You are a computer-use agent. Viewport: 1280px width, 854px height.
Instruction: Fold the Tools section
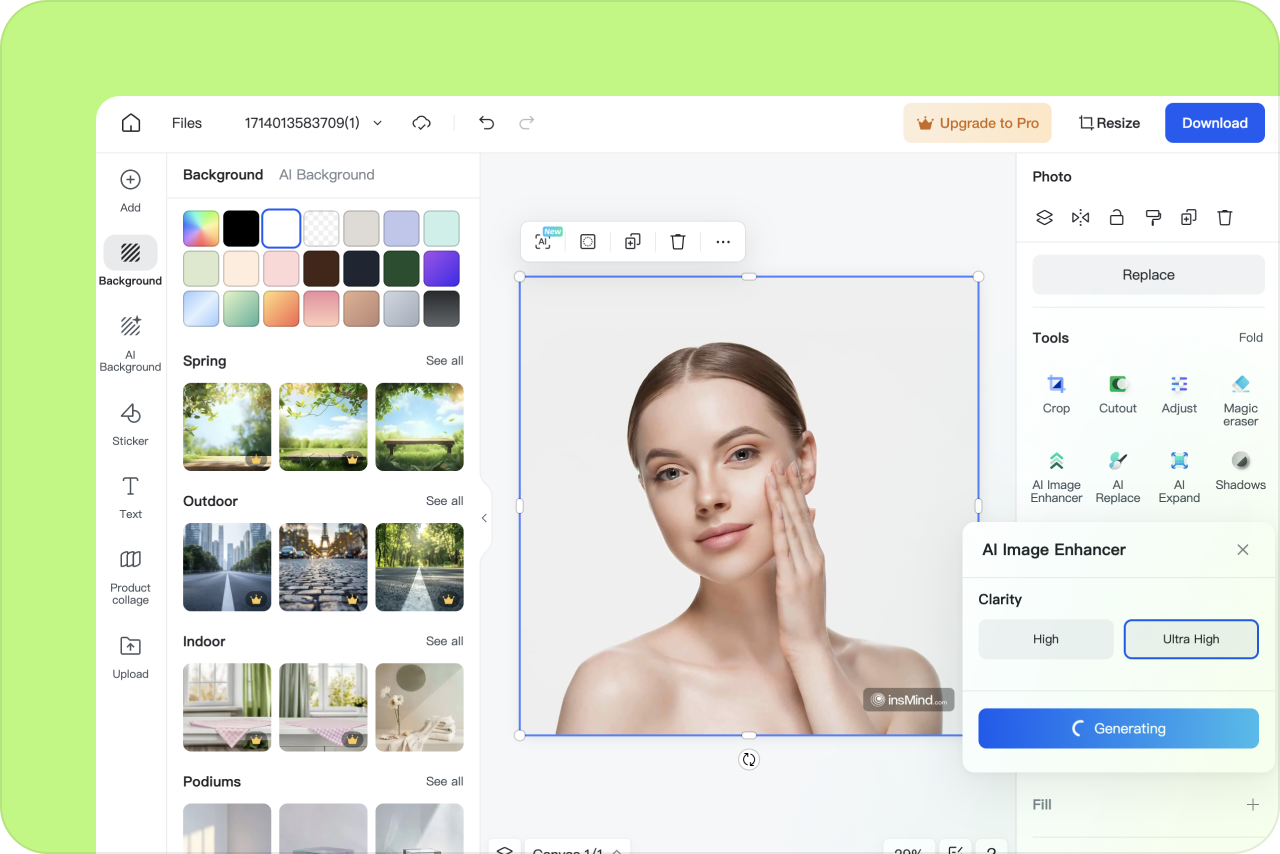pyautogui.click(x=1251, y=338)
